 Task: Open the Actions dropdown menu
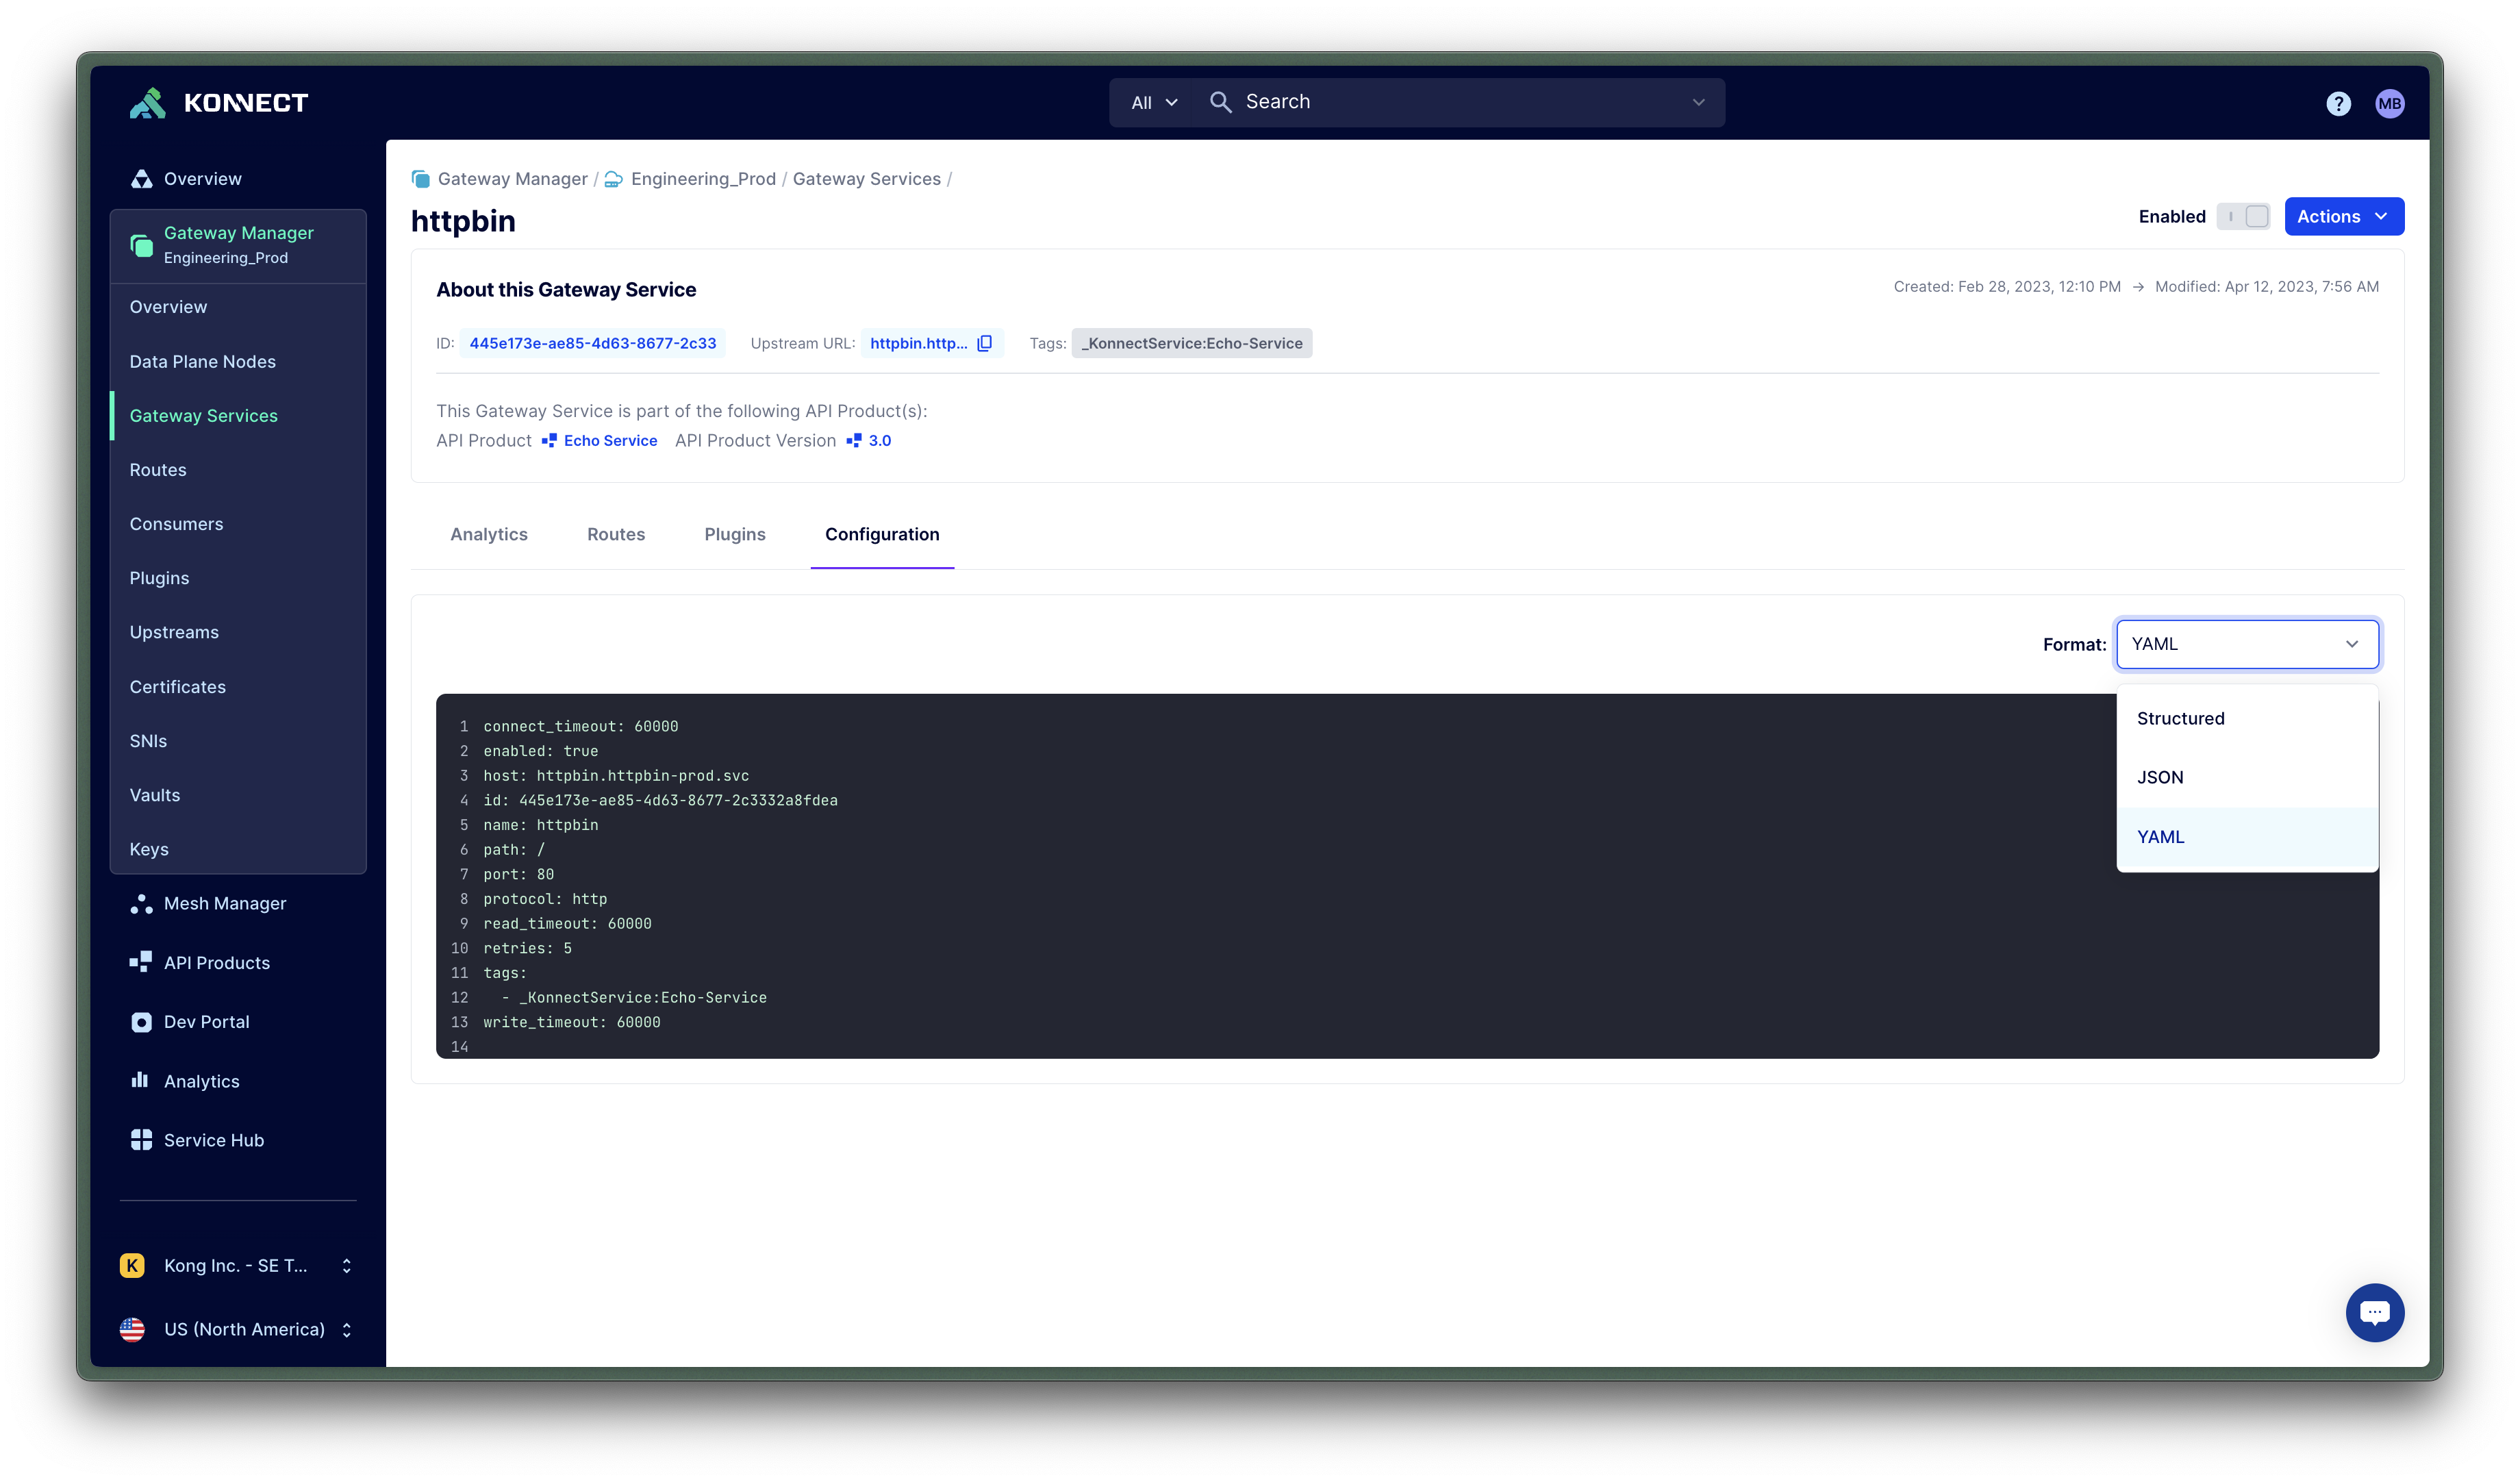2343,217
